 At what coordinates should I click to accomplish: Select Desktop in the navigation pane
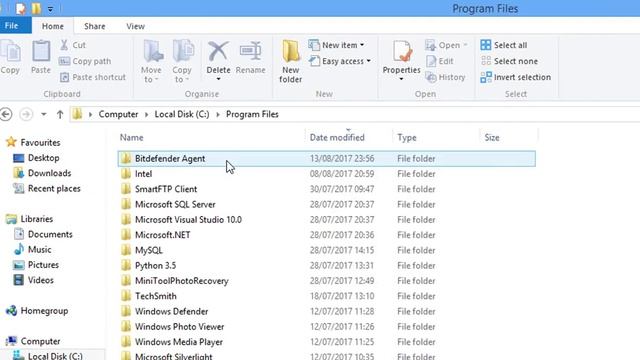point(36,158)
